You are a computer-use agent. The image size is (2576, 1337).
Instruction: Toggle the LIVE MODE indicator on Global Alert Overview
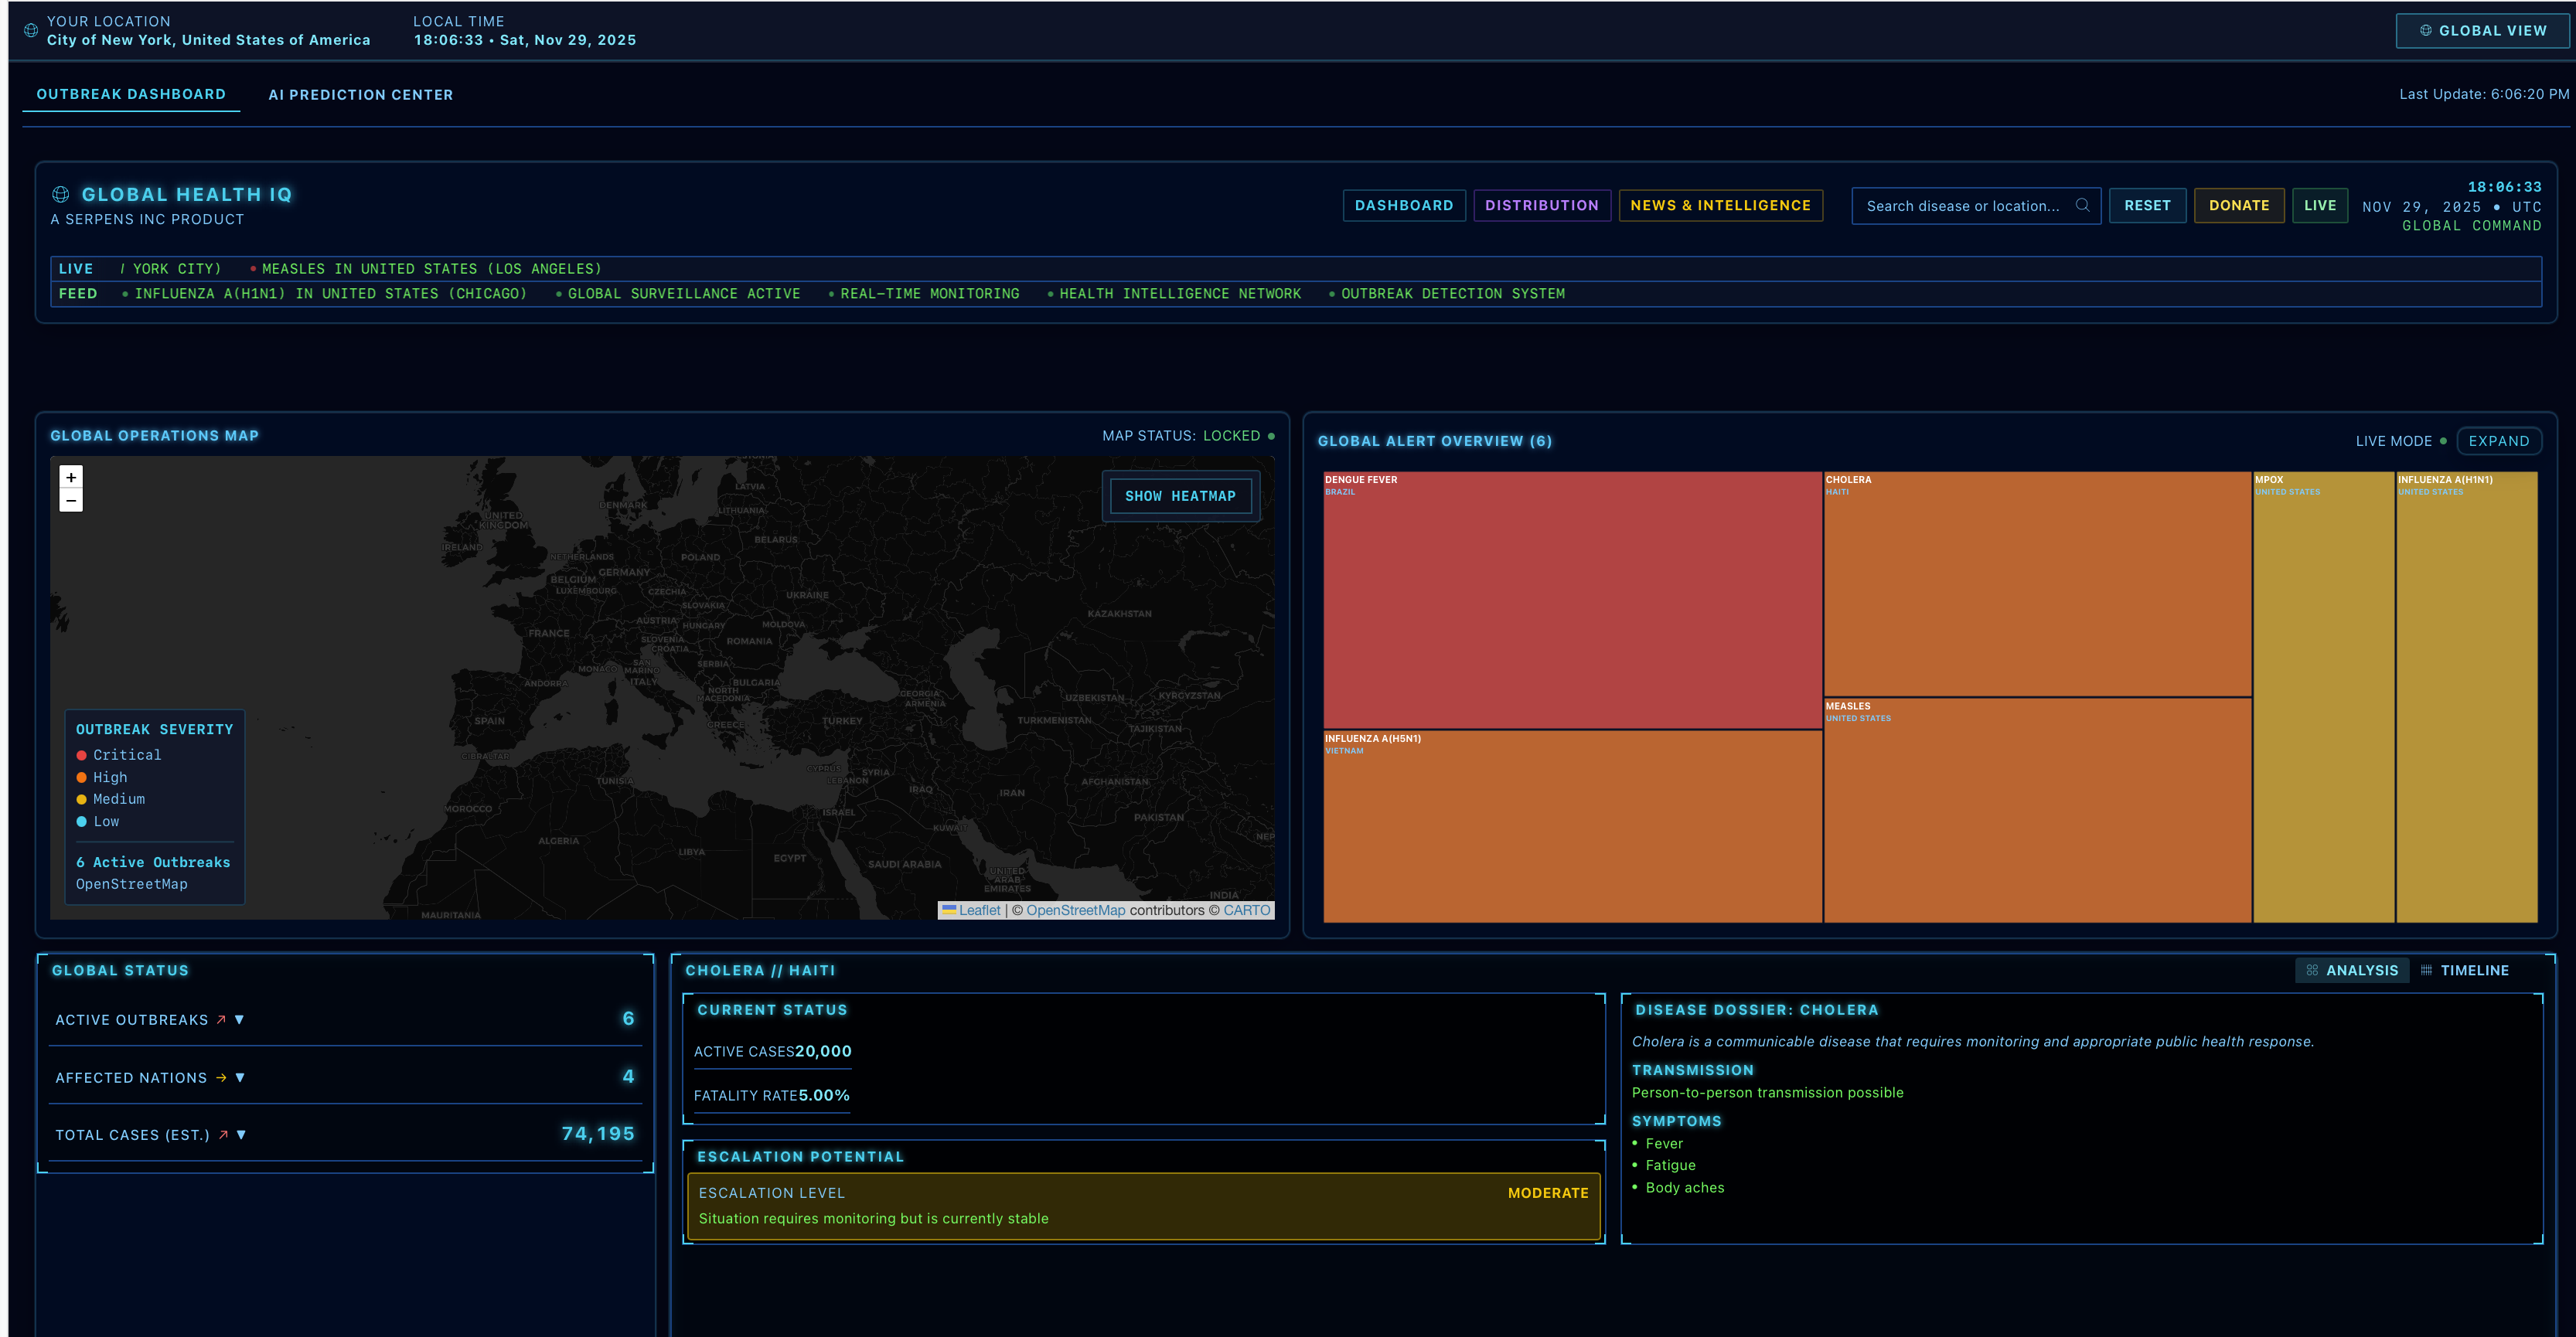point(2443,441)
